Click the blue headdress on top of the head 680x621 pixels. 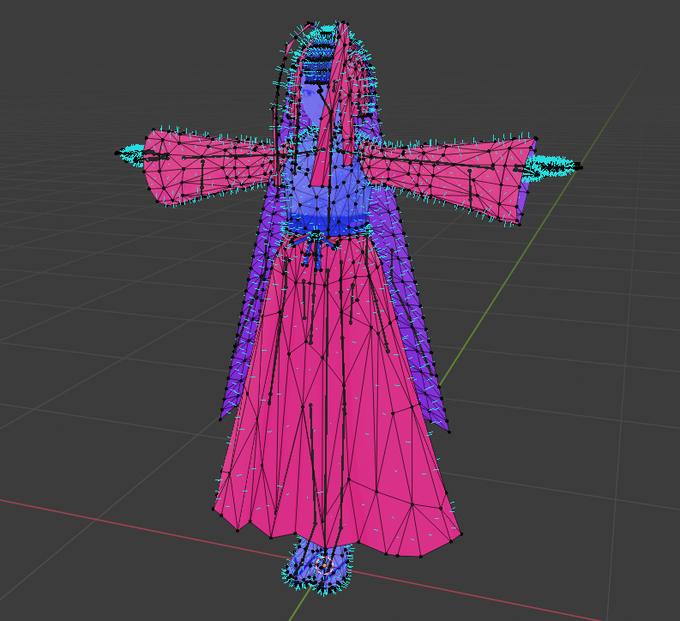point(317,59)
